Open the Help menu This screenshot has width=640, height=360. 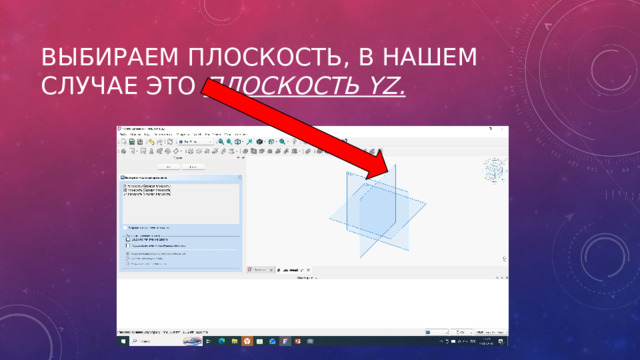pyautogui.click(x=240, y=134)
